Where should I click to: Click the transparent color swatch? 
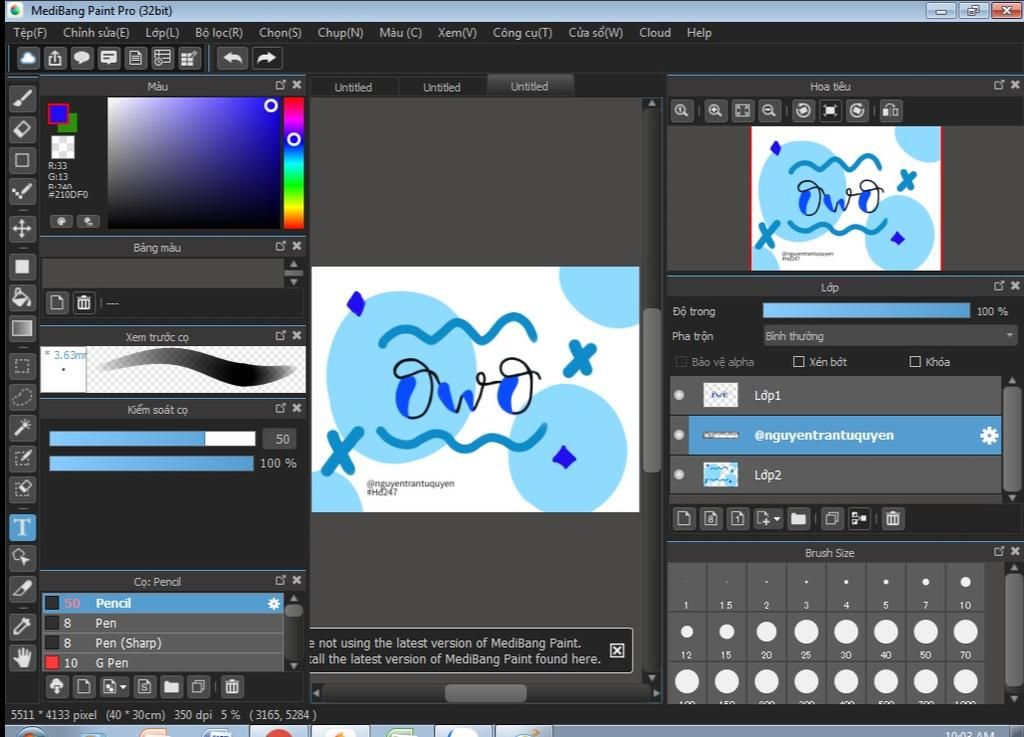(63, 147)
